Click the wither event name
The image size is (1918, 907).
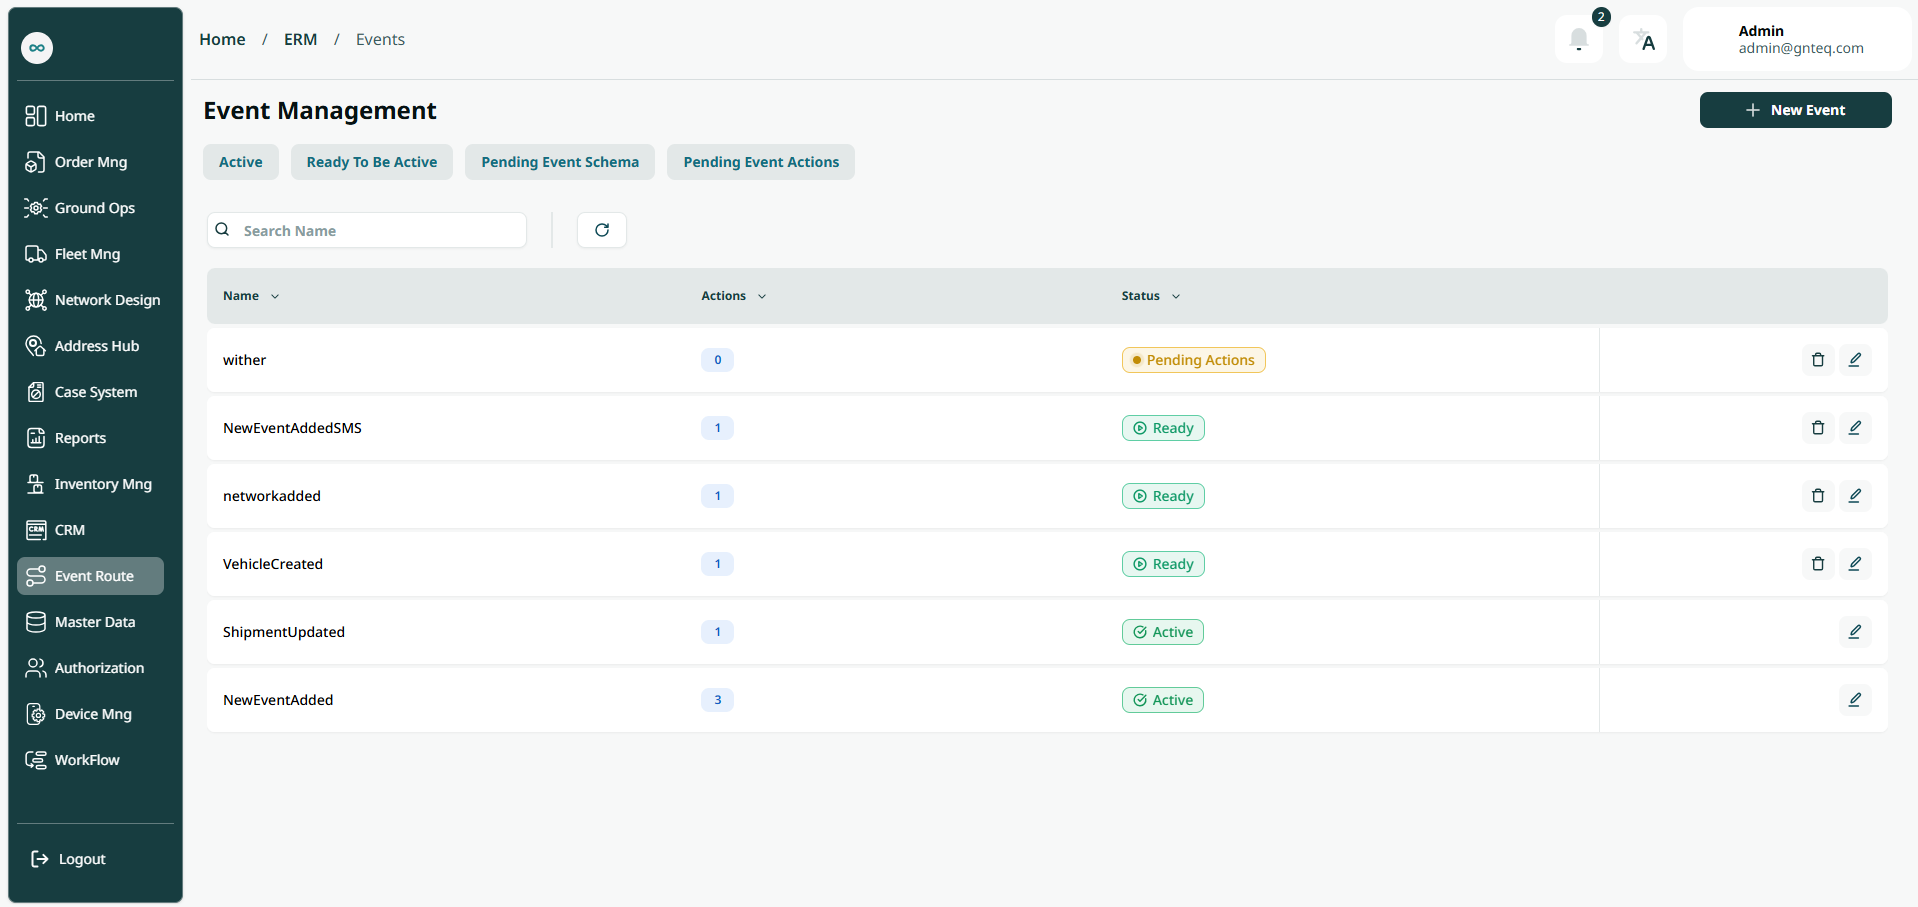(x=244, y=360)
